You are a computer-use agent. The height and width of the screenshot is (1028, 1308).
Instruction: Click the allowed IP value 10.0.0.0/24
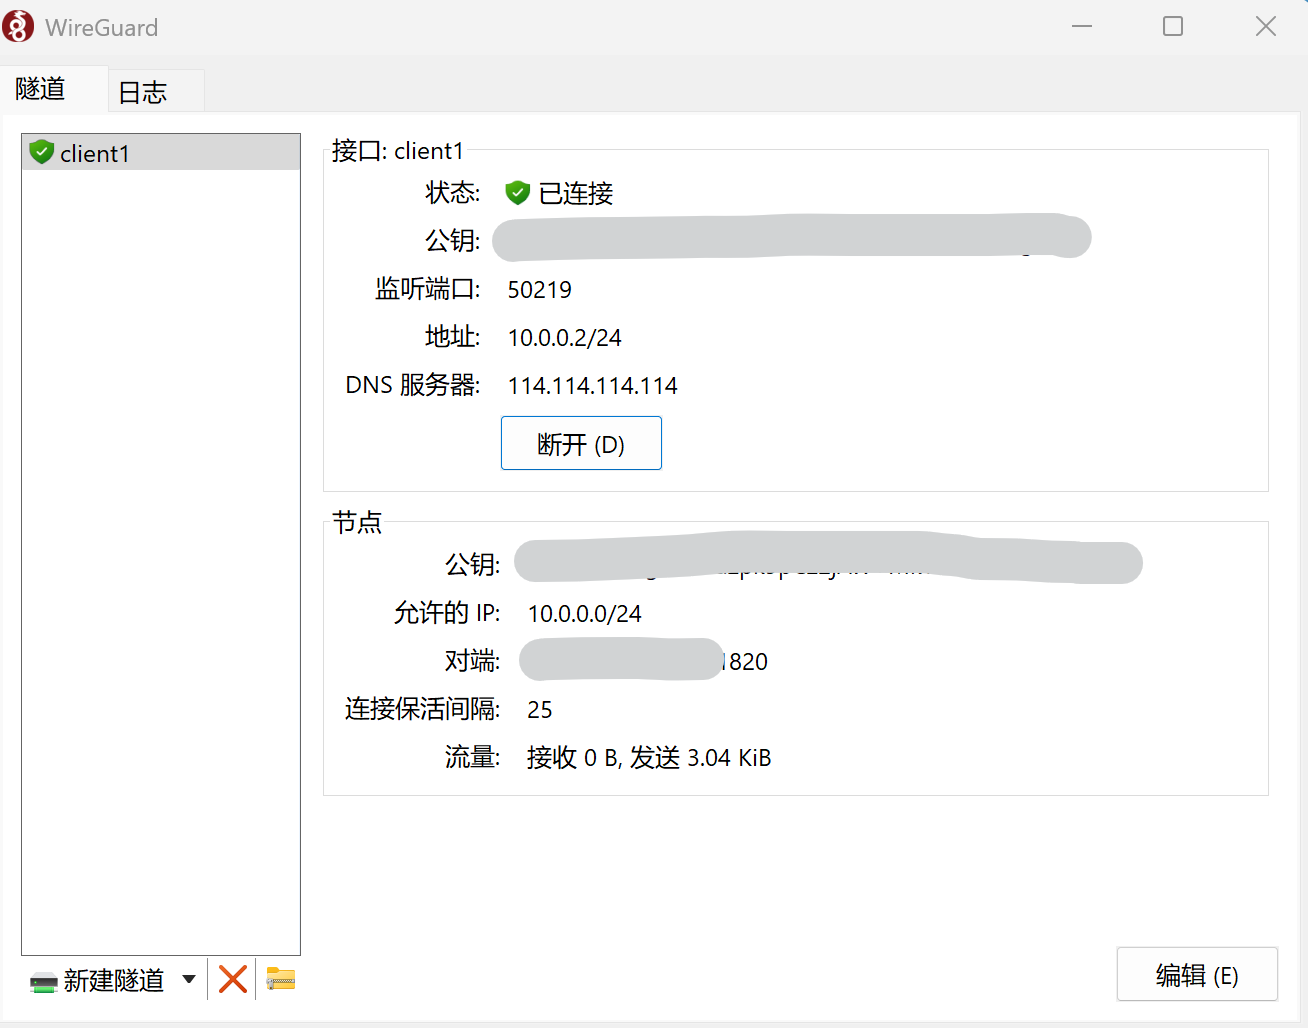[585, 614]
